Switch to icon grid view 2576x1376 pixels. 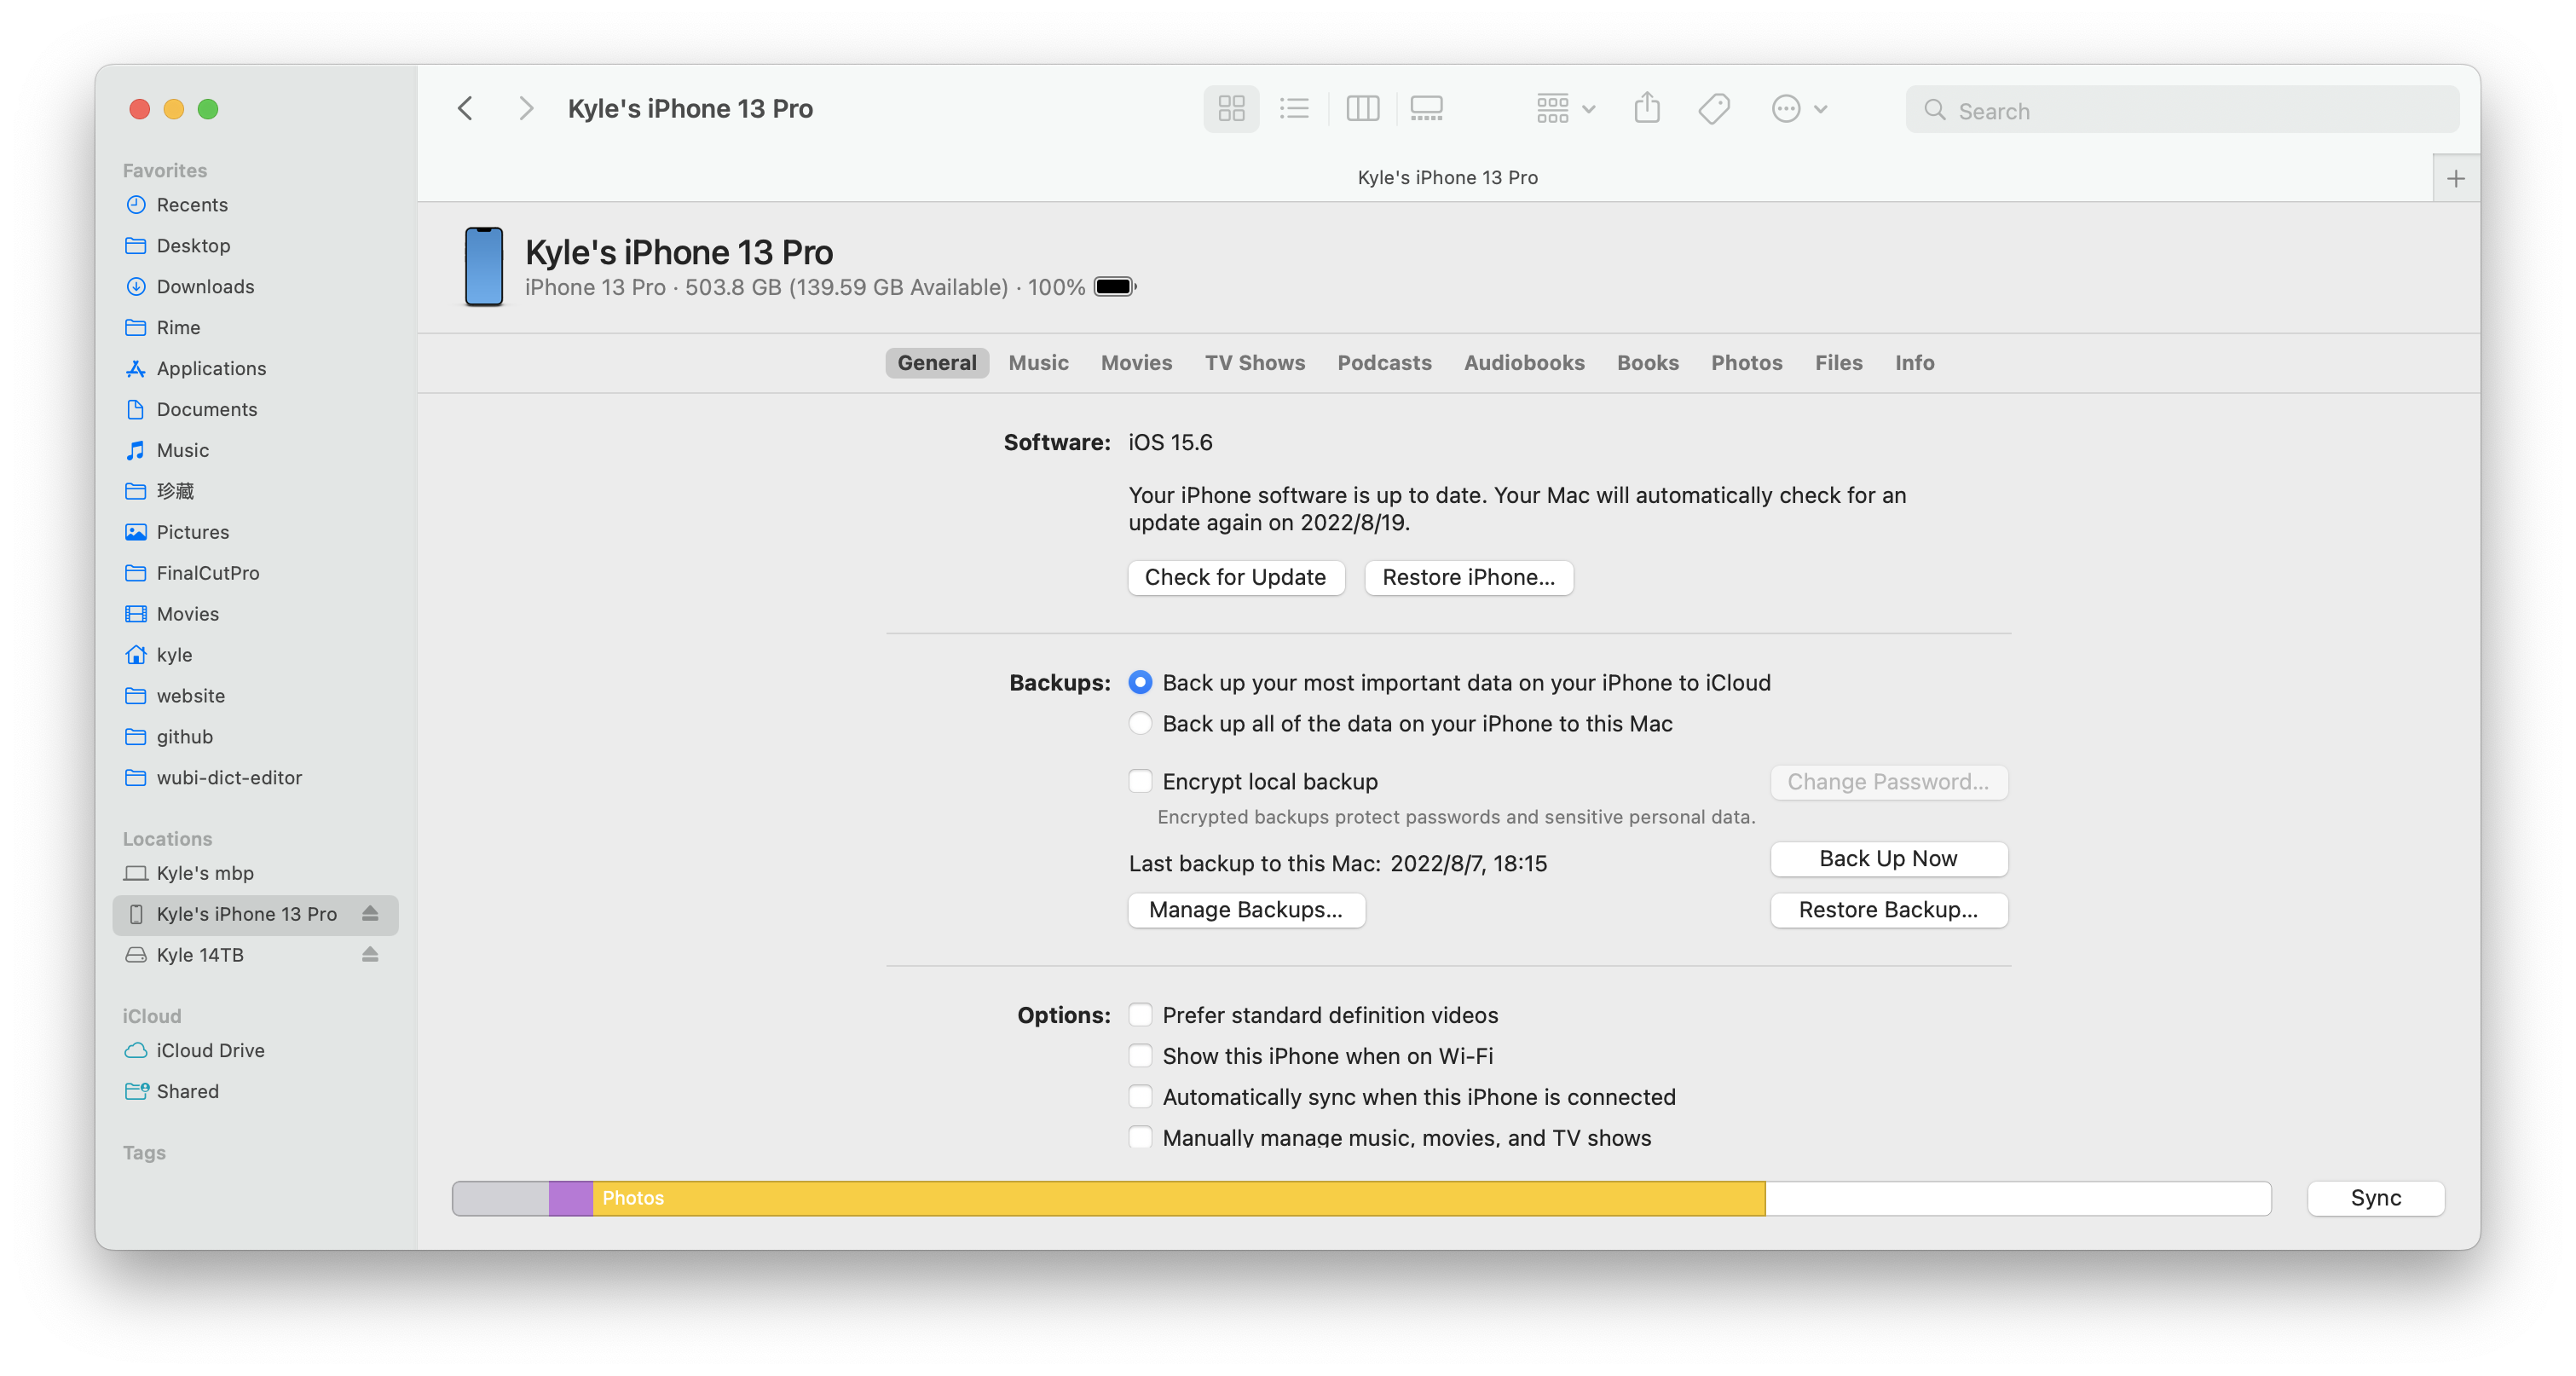[x=1231, y=108]
